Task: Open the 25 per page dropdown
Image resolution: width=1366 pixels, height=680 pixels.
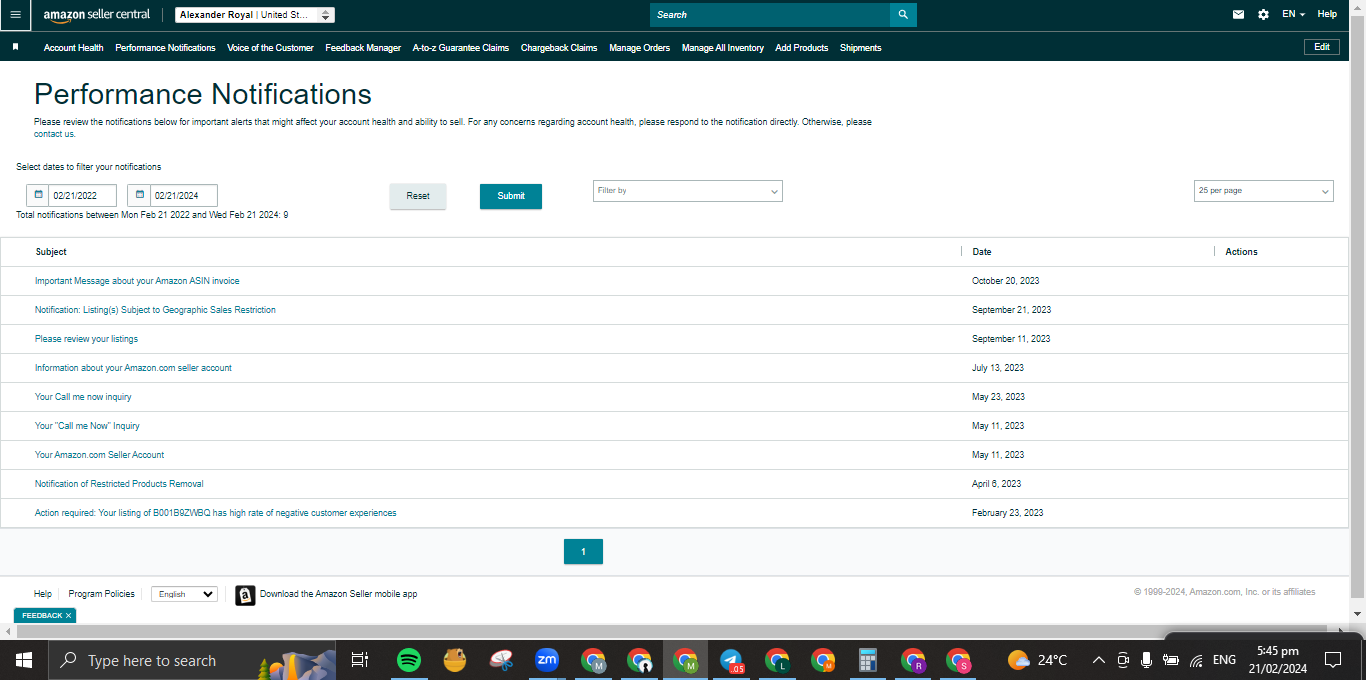Action: (1264, 191)
